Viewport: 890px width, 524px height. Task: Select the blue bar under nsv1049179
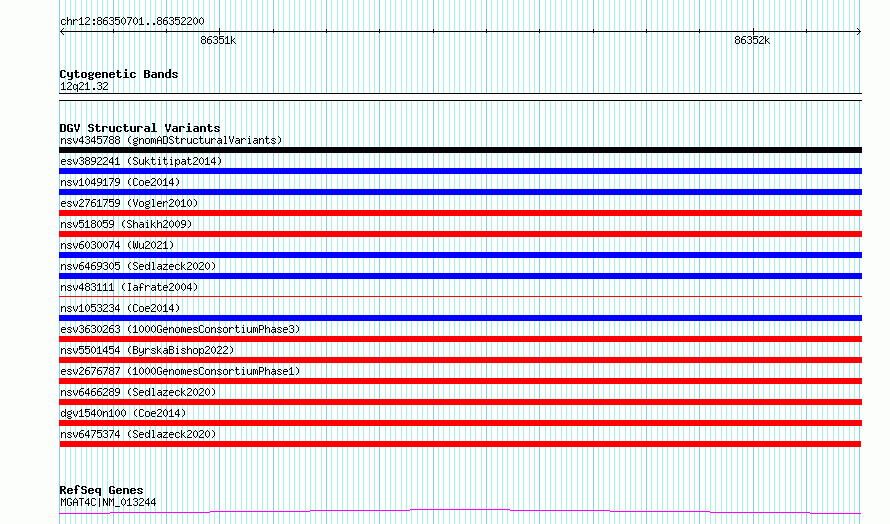click(460, 192)
